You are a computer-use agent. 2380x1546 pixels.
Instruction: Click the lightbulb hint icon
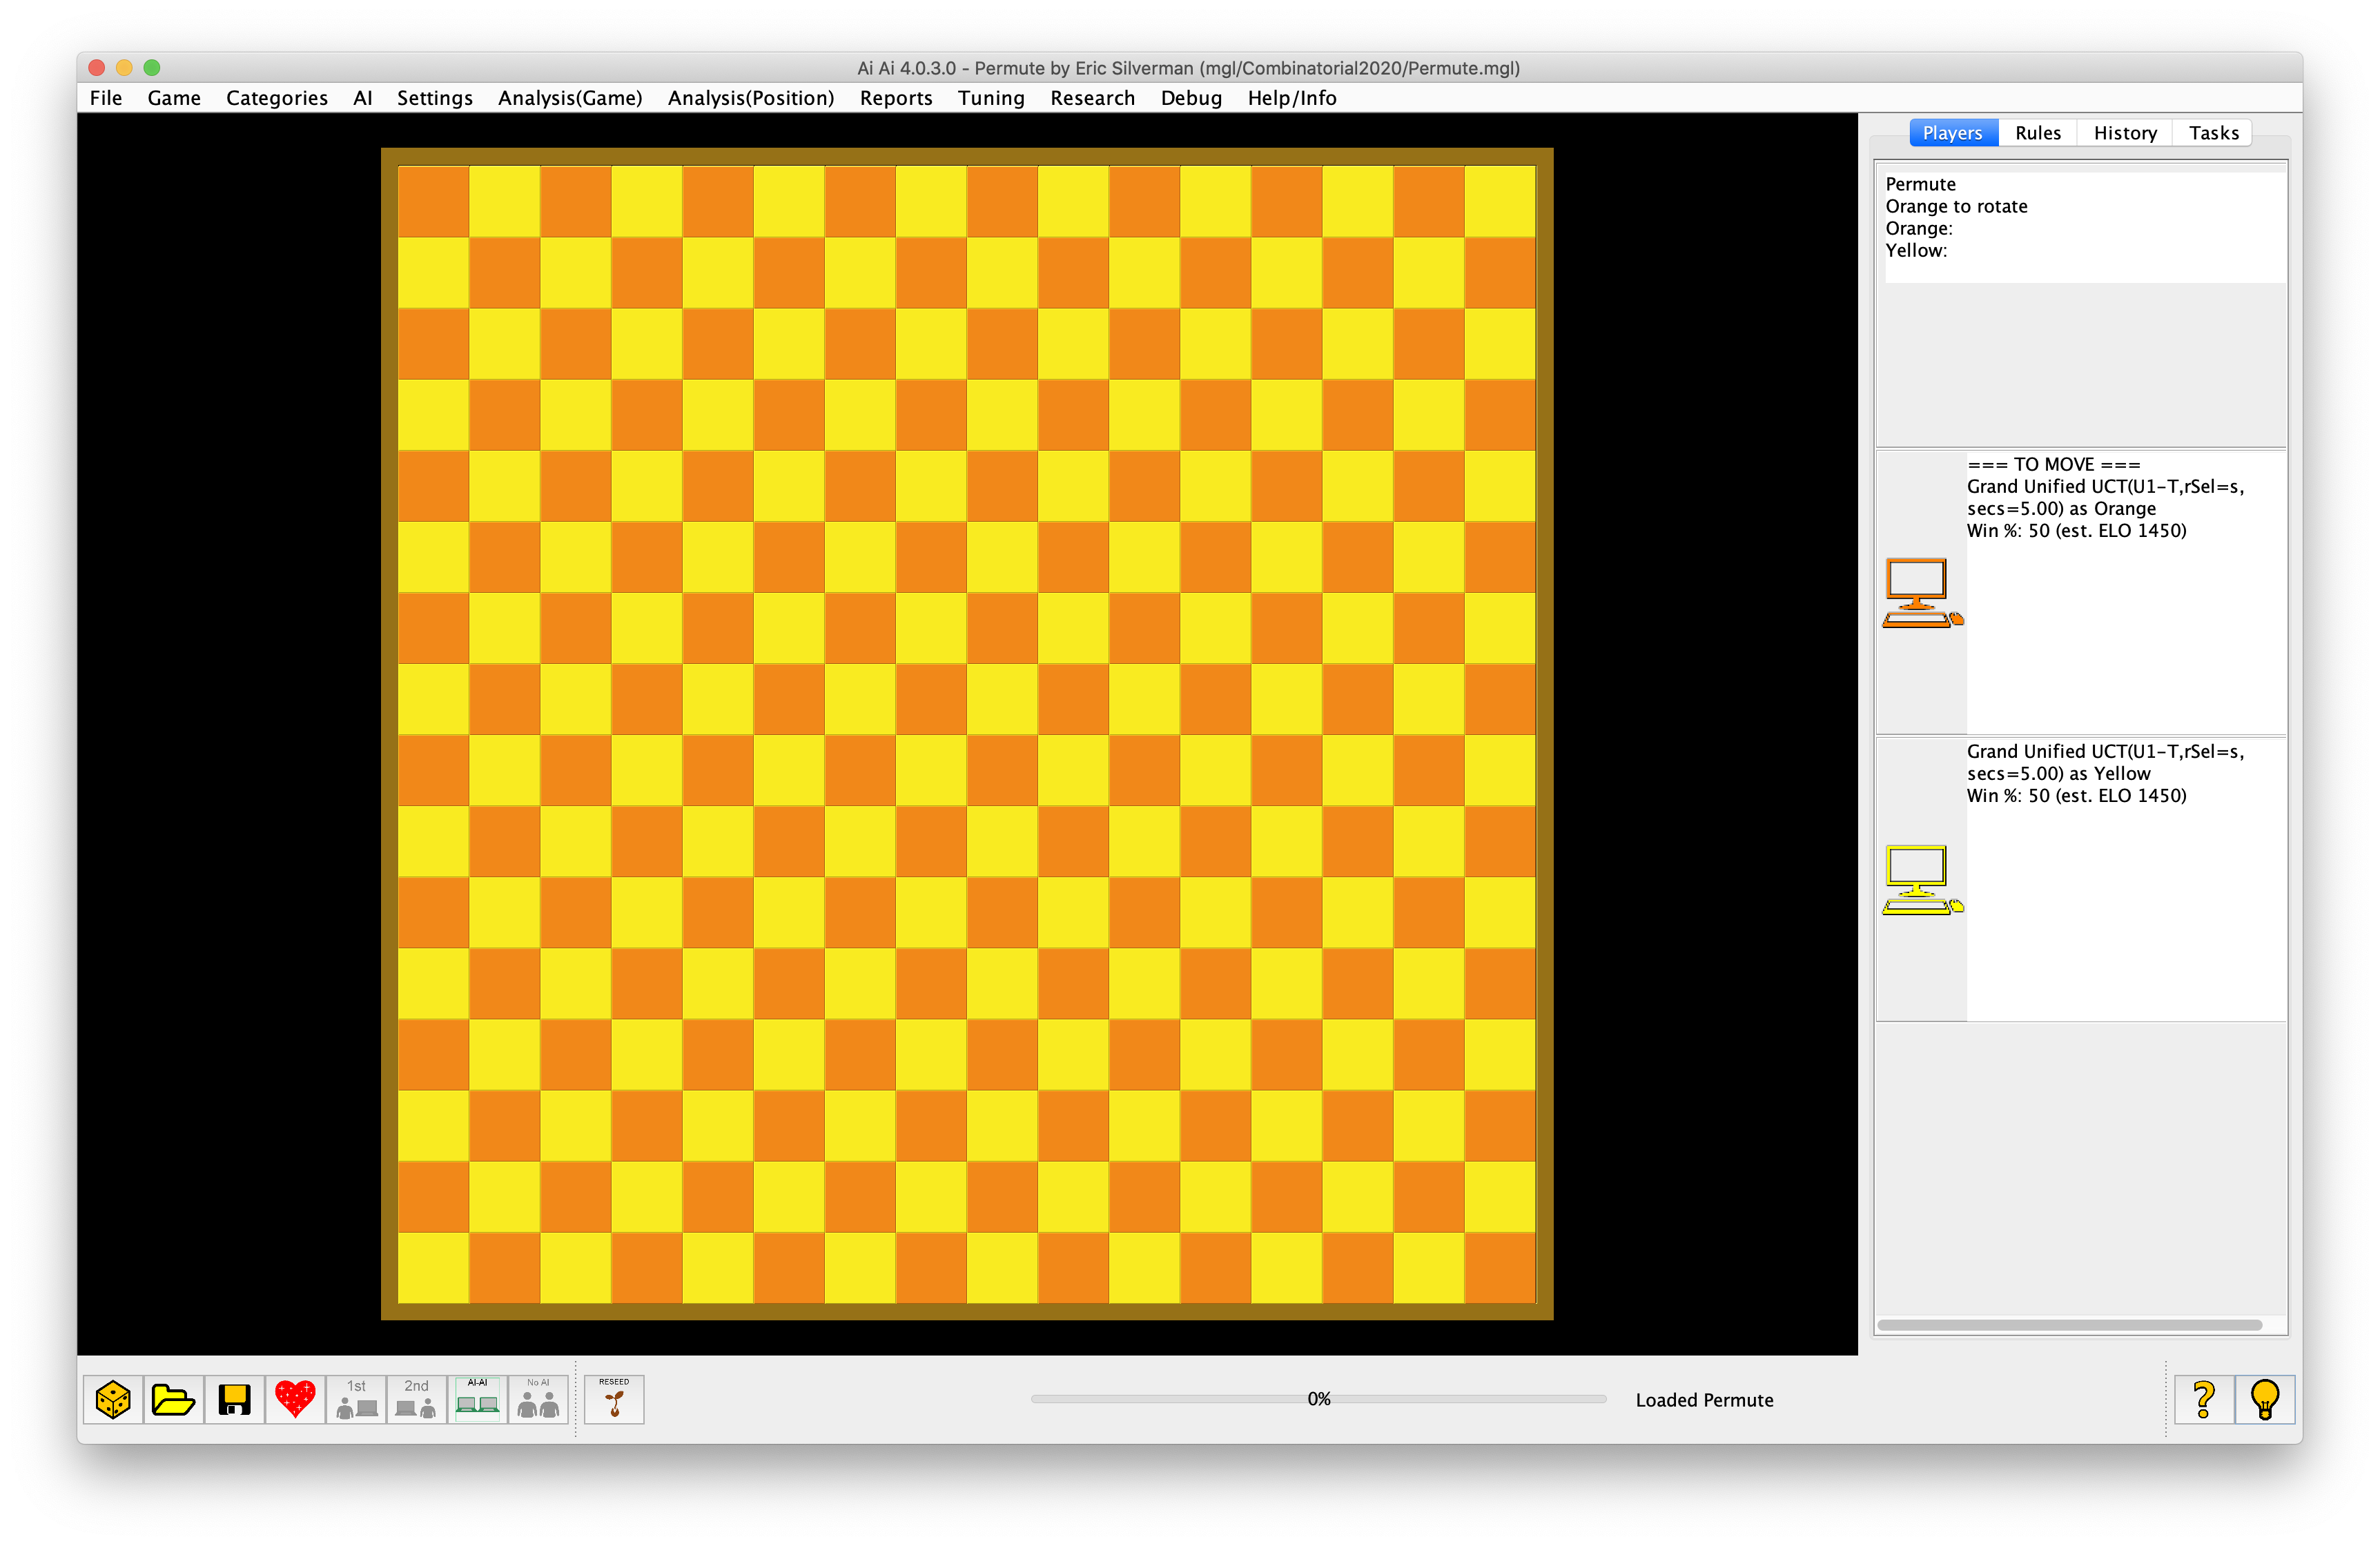pos(2265,1400)
